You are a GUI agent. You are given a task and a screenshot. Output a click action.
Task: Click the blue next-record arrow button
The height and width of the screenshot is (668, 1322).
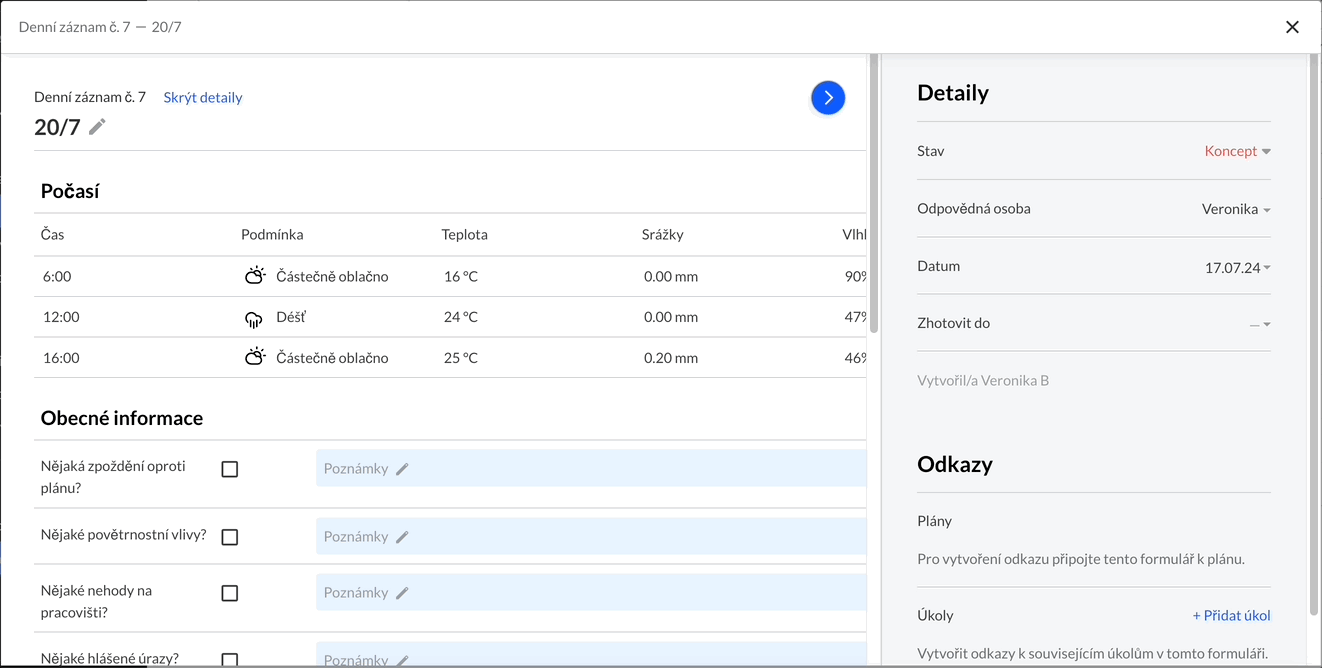pos(828,97)
